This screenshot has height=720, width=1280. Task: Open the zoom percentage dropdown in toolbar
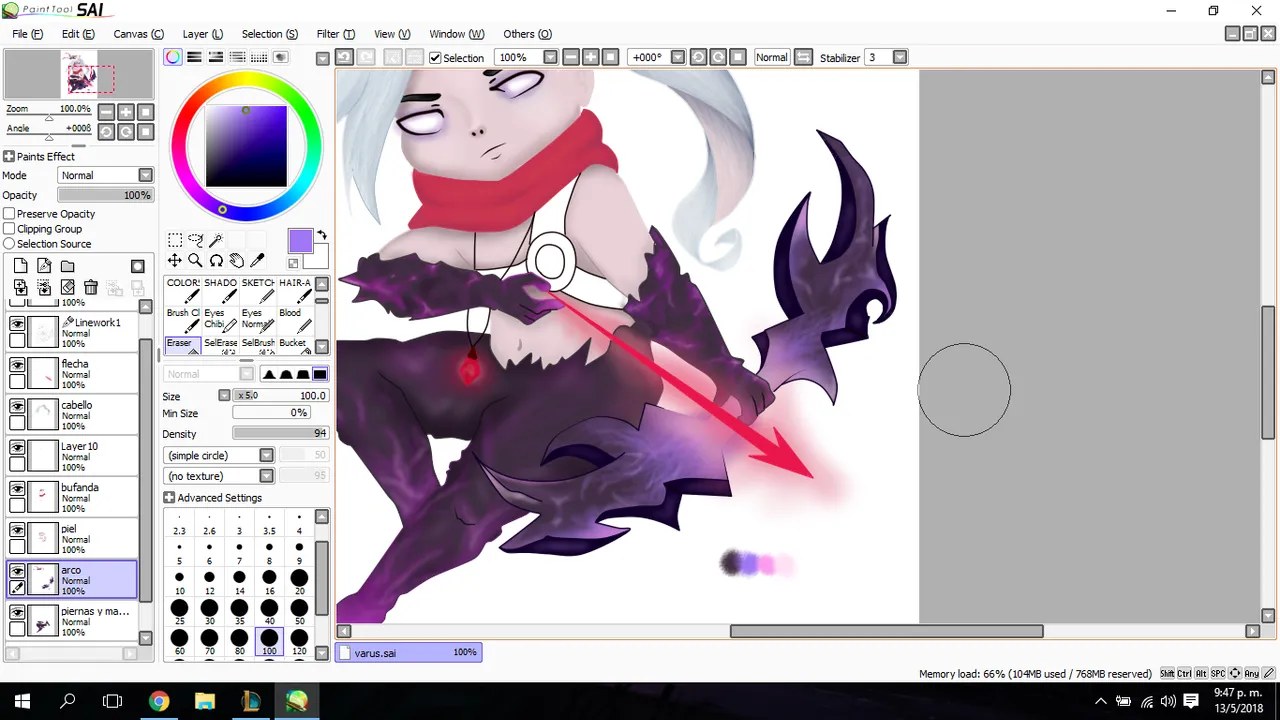(x=550, y=57)
